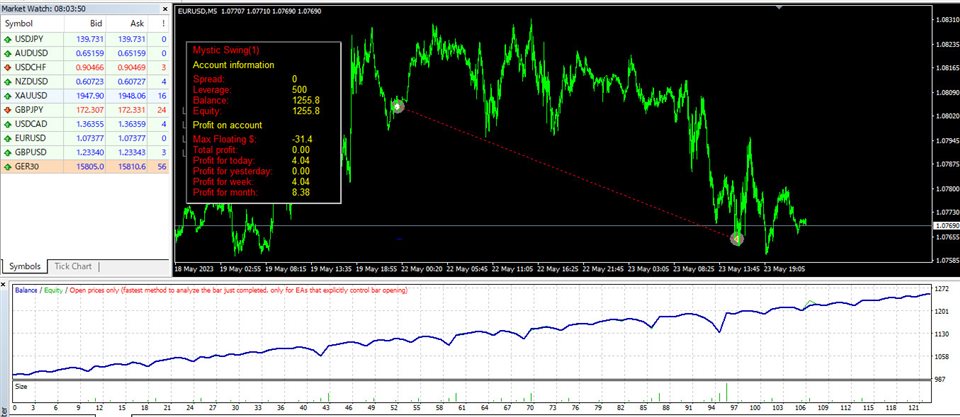Click GER30 bid value 15805.0
The height and width of the screenshot is (417, 960).
(88, 167)
